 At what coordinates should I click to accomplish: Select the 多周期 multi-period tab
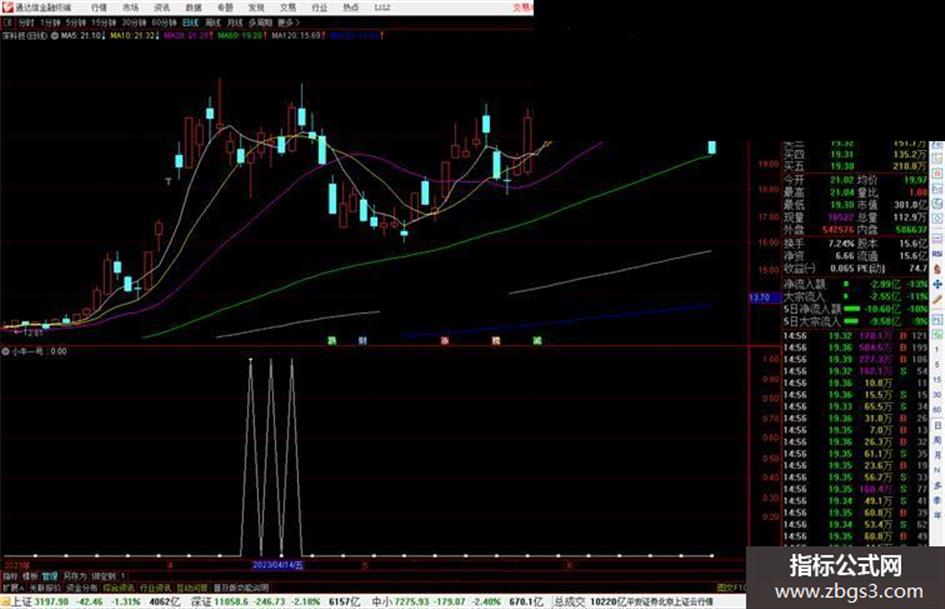pos(260,23)
